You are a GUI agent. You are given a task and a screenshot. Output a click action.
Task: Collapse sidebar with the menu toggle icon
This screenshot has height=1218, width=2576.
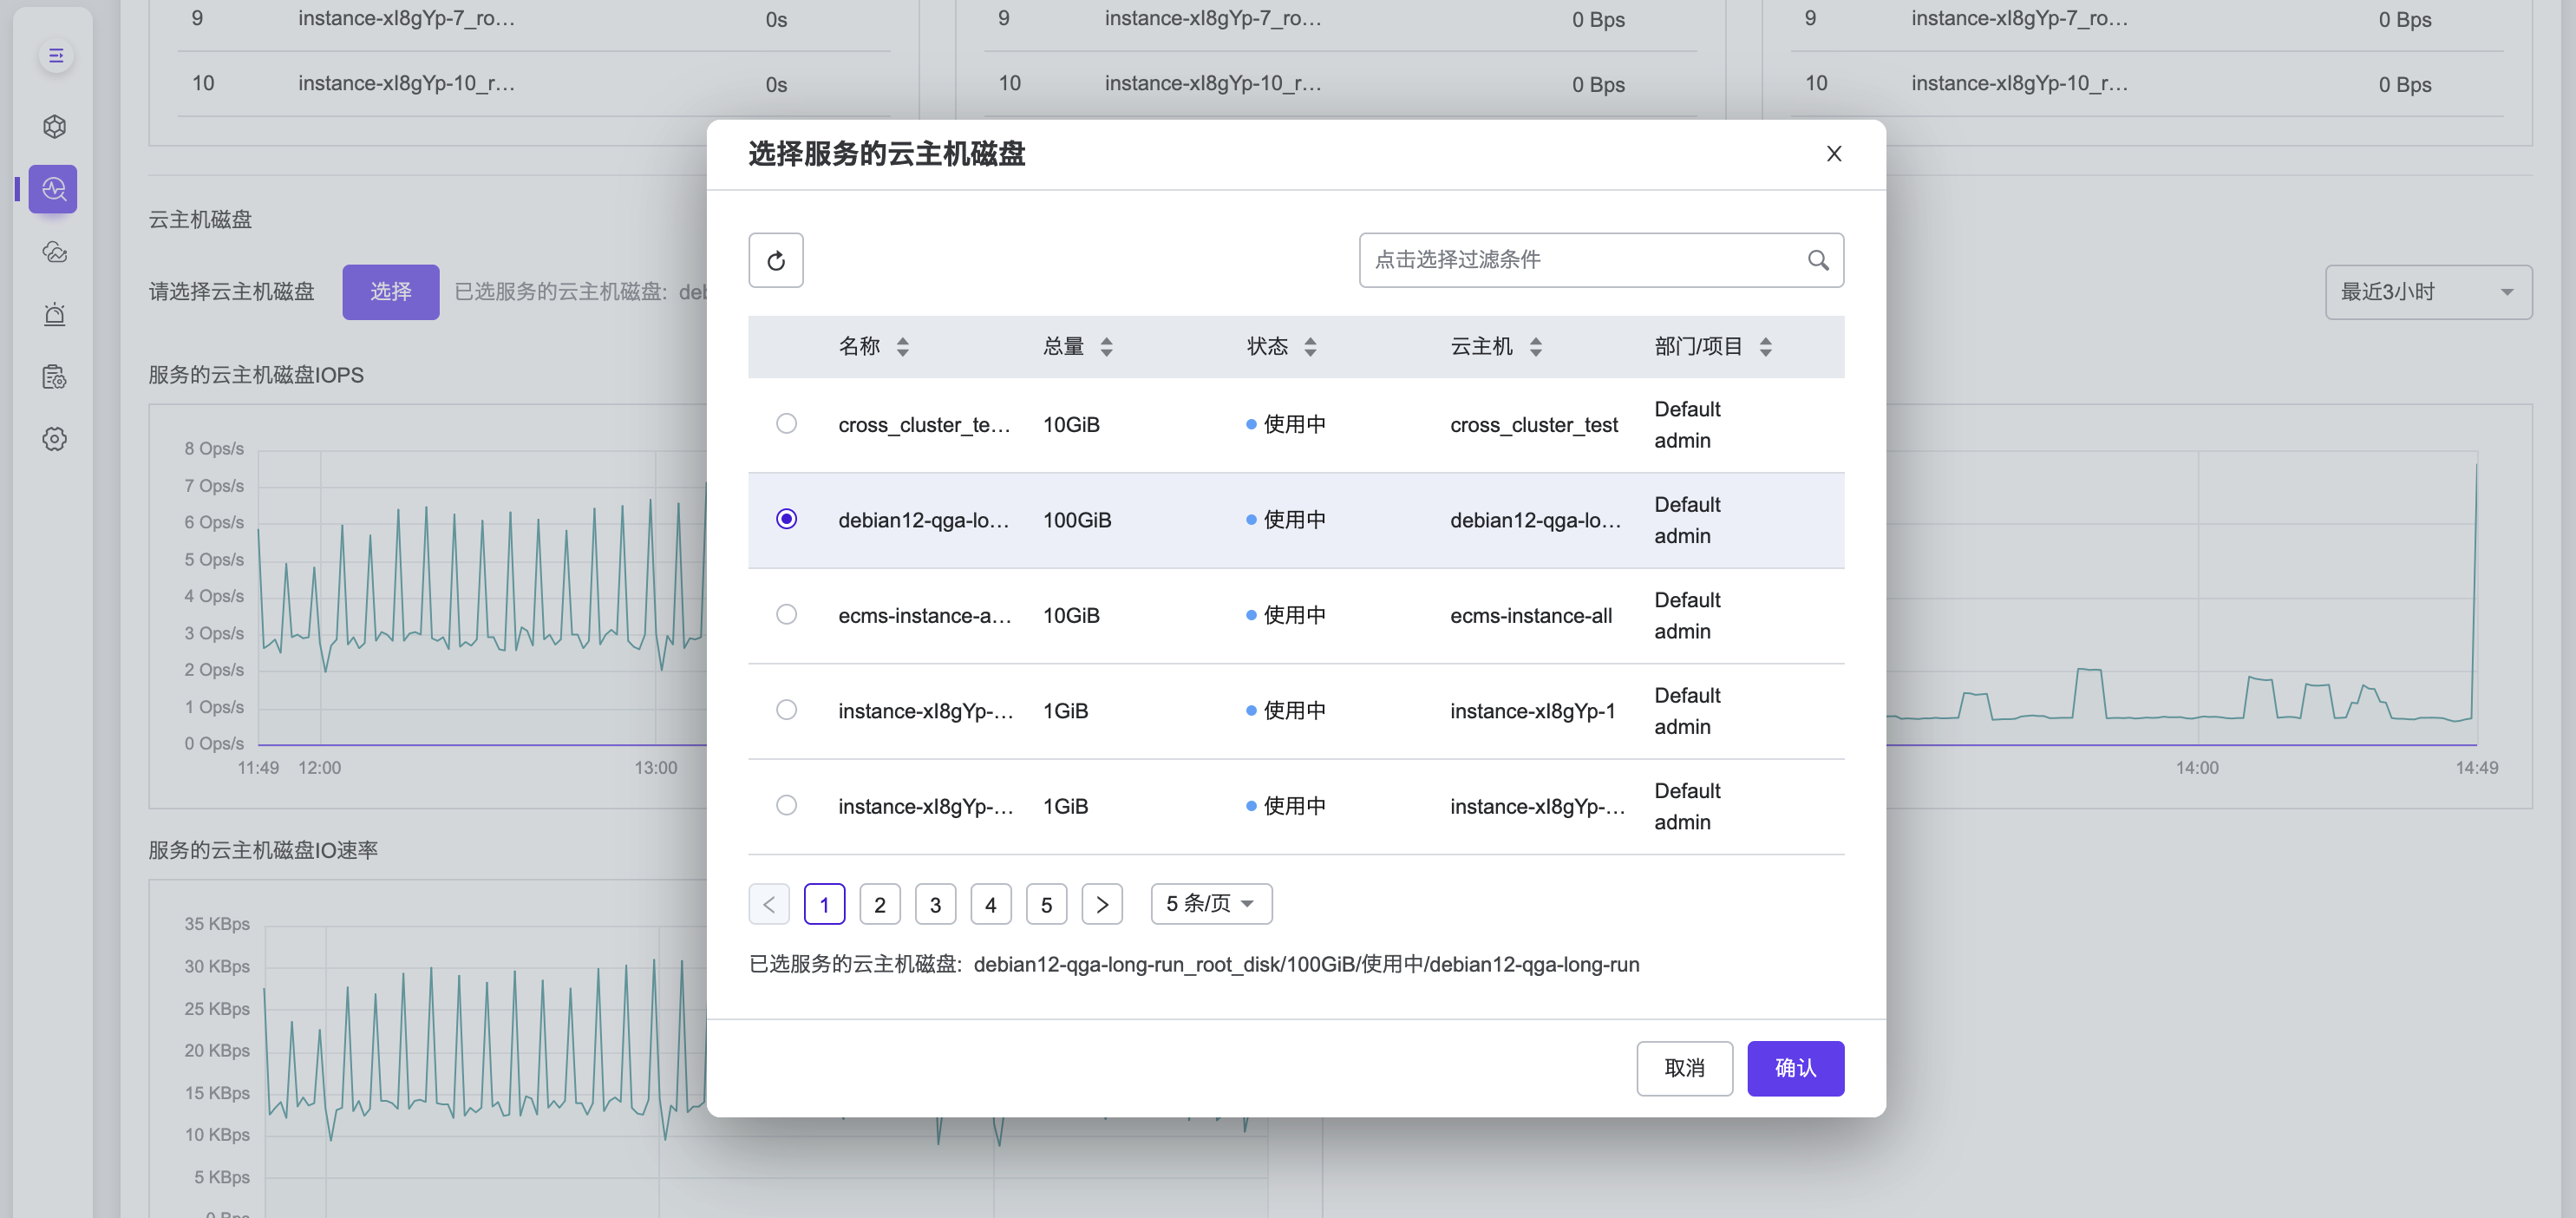[x=56, y=55]
